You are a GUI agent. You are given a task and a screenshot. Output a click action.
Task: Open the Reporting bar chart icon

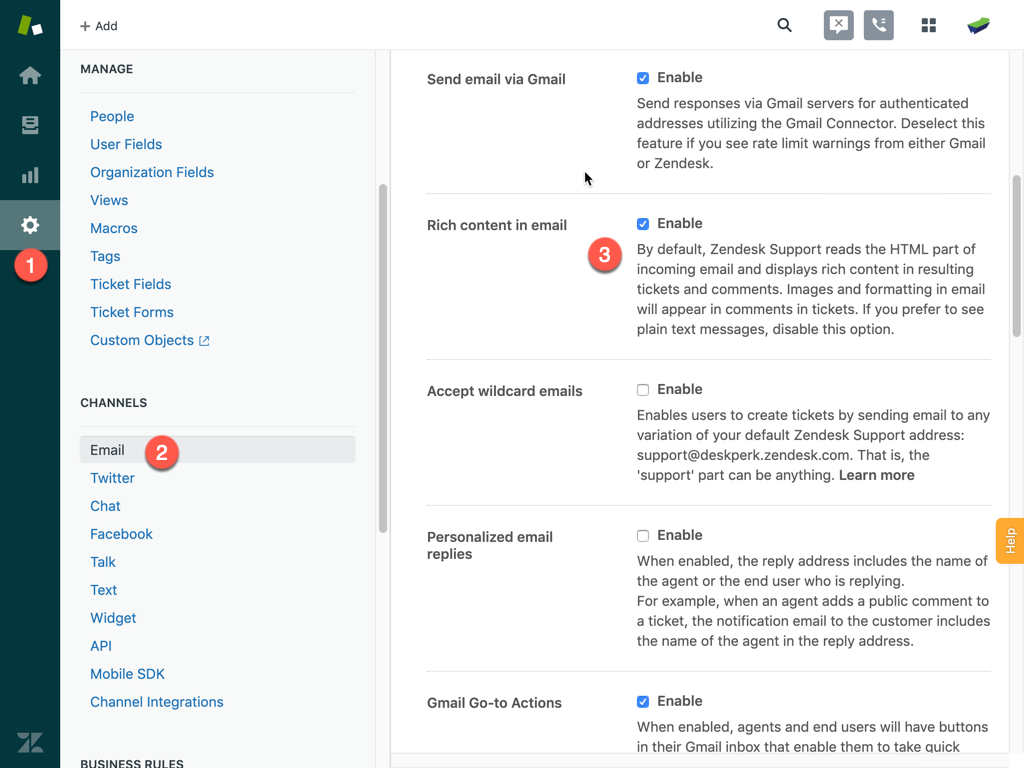30,175
